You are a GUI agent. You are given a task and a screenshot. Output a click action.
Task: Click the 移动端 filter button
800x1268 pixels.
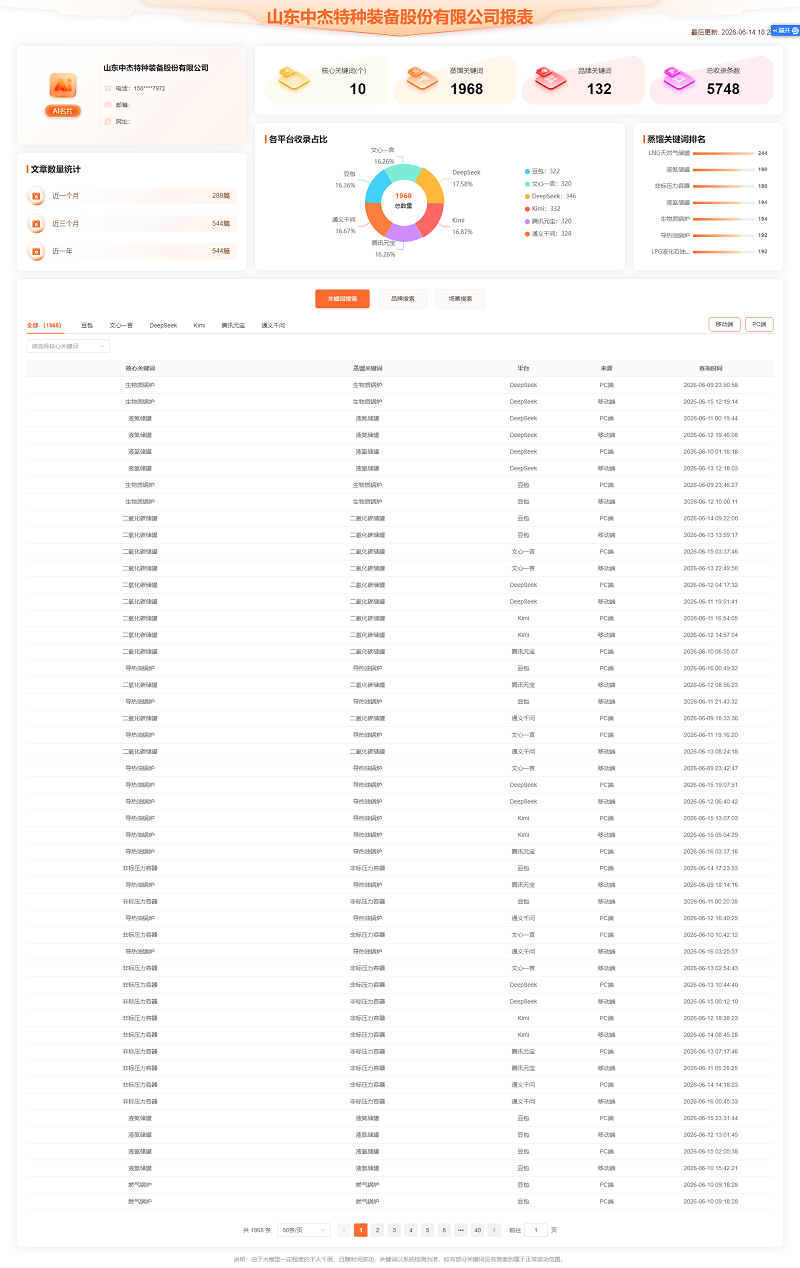724,324
